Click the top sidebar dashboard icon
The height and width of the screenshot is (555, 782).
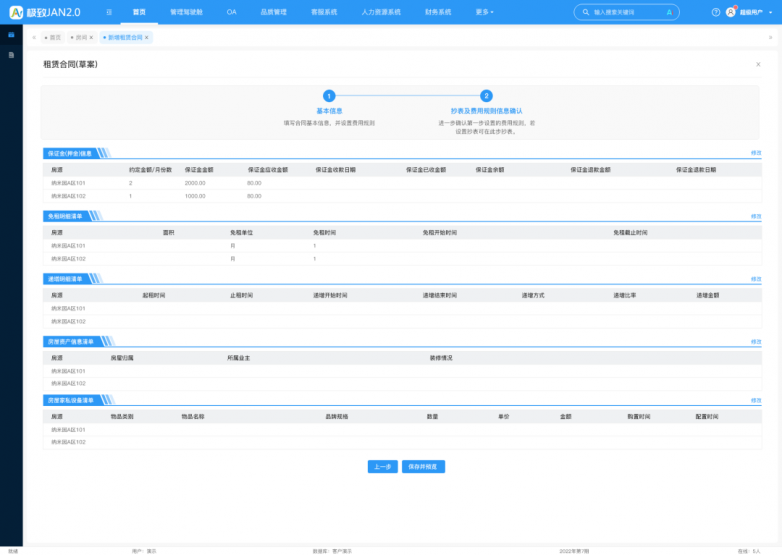coord(11,35)
